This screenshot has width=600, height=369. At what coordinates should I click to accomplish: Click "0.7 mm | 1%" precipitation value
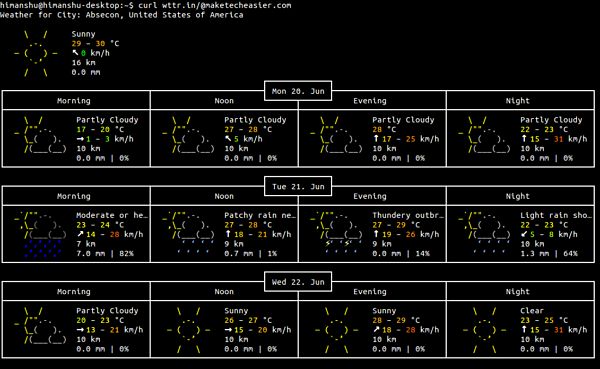tap(251, 253)
